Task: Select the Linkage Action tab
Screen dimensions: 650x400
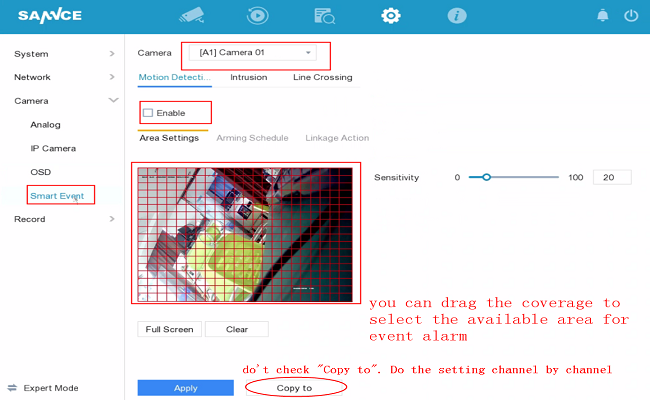Action: [337, 138]
